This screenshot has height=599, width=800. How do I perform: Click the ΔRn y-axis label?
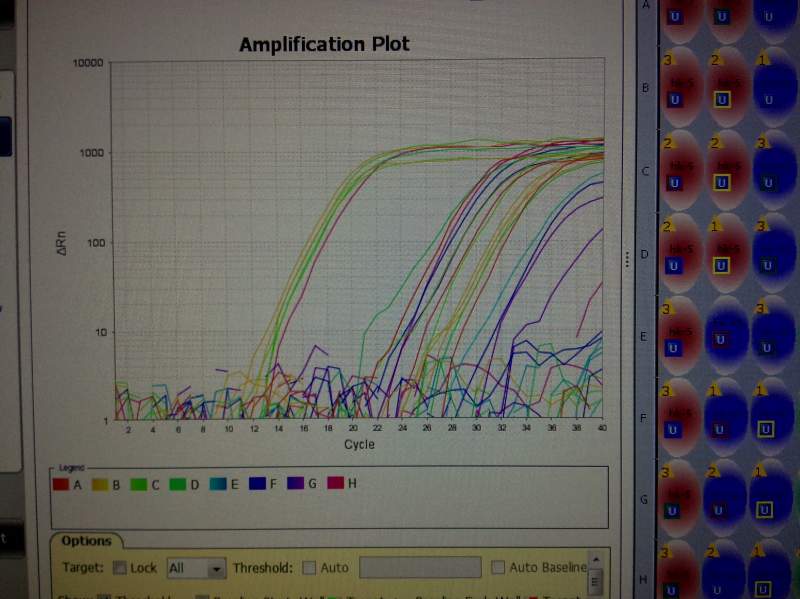coord(62,243)
